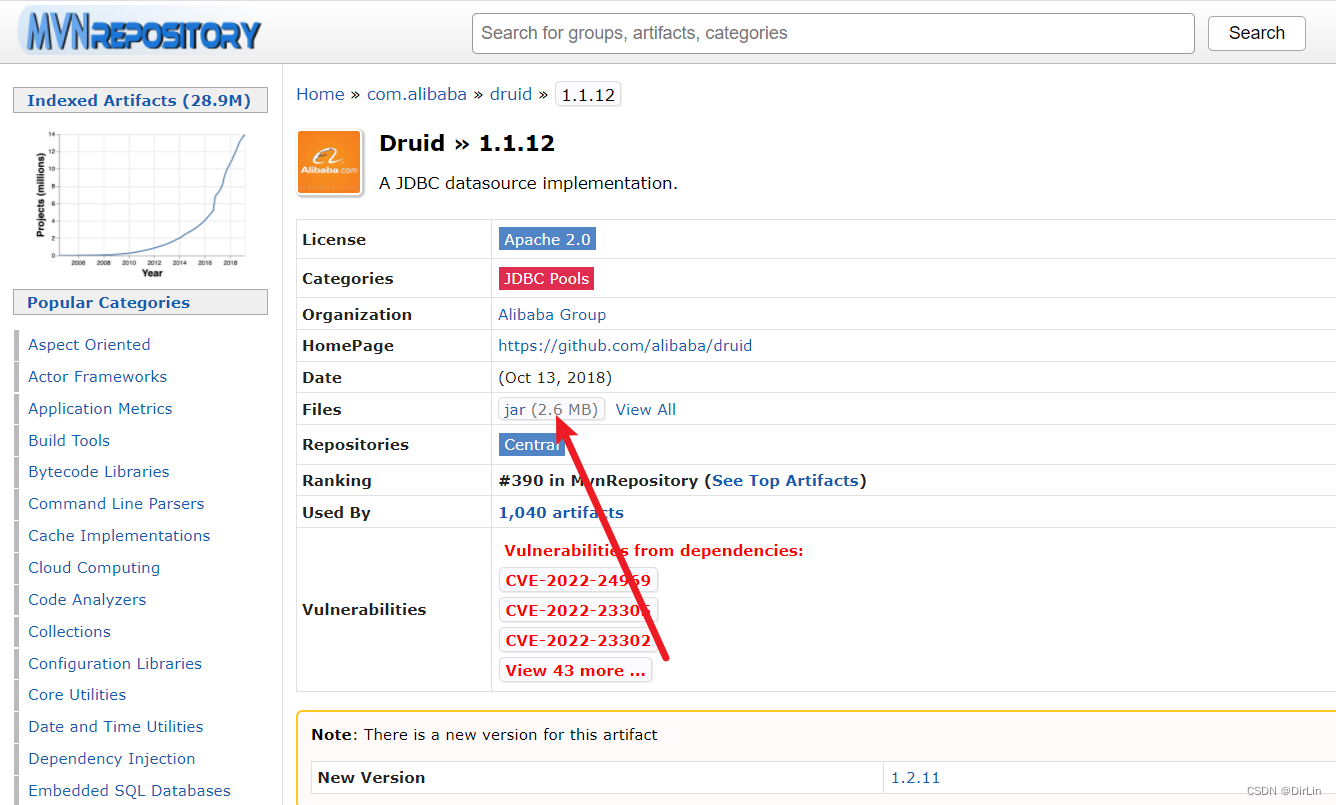The image size is (1336, 805).
Task: Open Core Utilities category
Action: tap(77, 694)
